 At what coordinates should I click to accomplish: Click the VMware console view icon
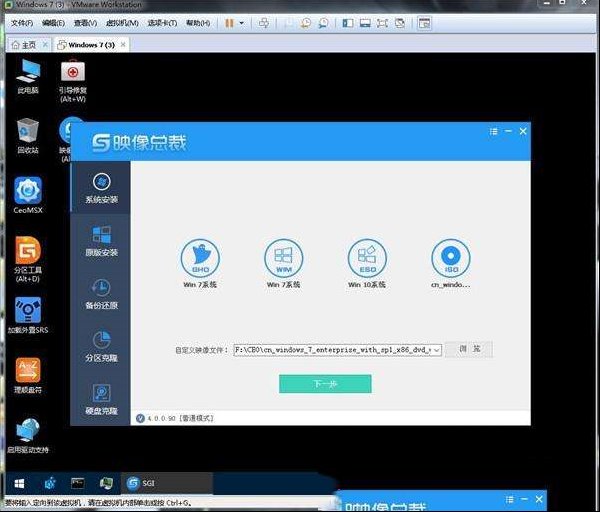pos(424,23)
